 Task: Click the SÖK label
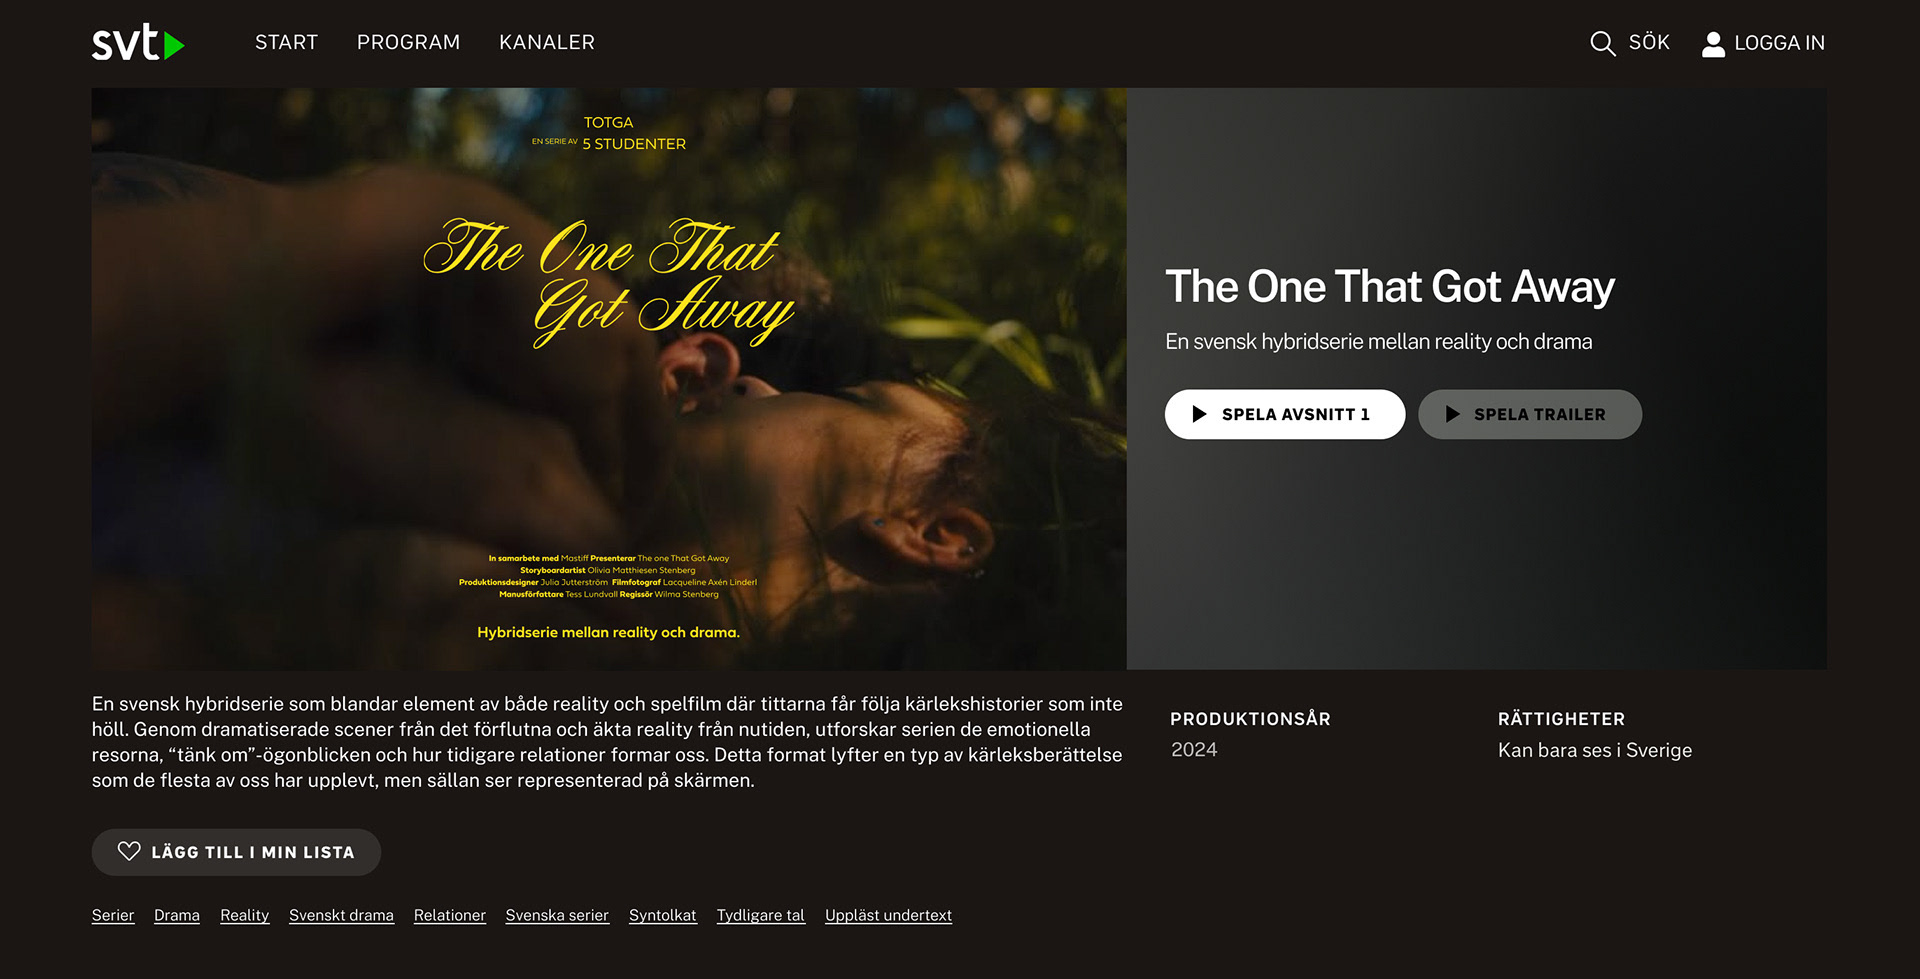coord(1649,42)
